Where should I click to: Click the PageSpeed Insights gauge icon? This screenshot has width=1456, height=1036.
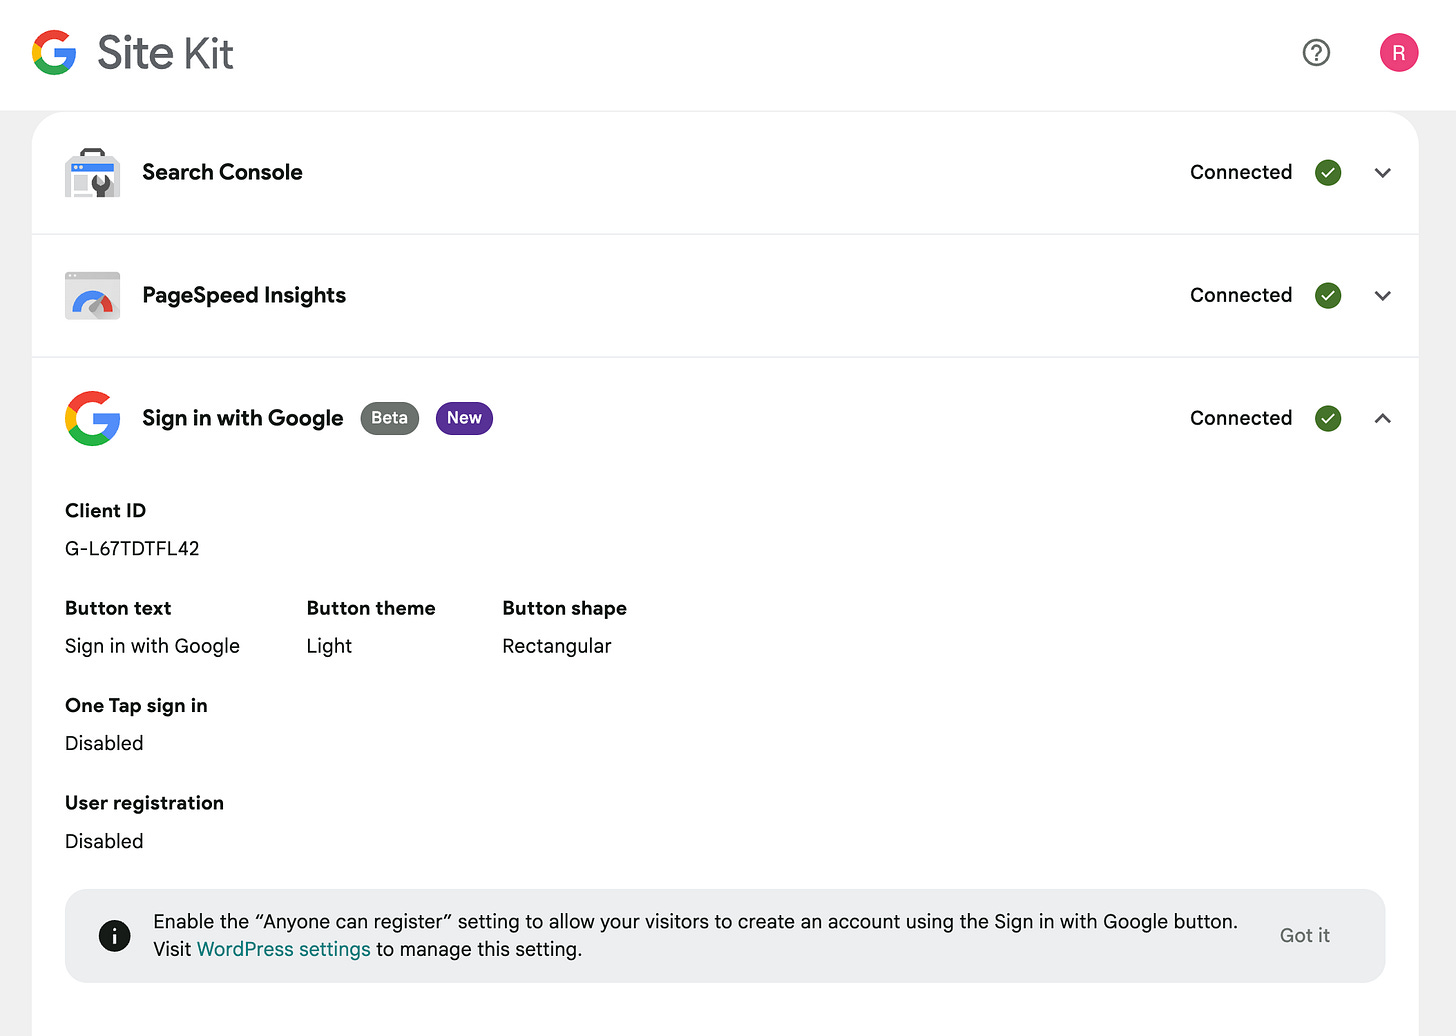tap(92, 295)
